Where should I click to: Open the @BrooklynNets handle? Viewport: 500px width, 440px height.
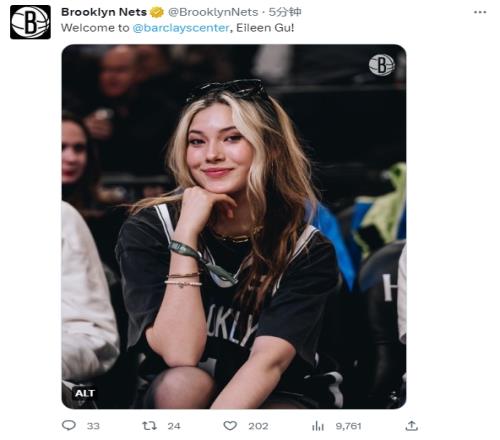pyautogui.click(x=213, y=12)
